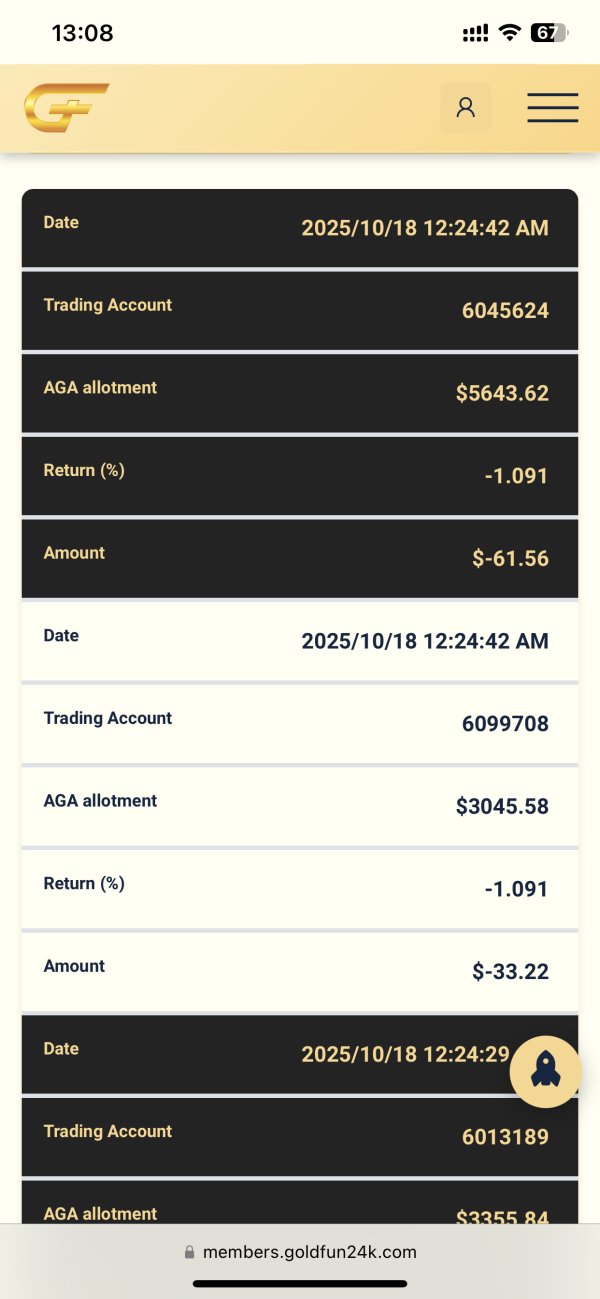Screen dimensions: 600x1299
Task: Tap the $-61.56 amount value
Action: point(510,558)
